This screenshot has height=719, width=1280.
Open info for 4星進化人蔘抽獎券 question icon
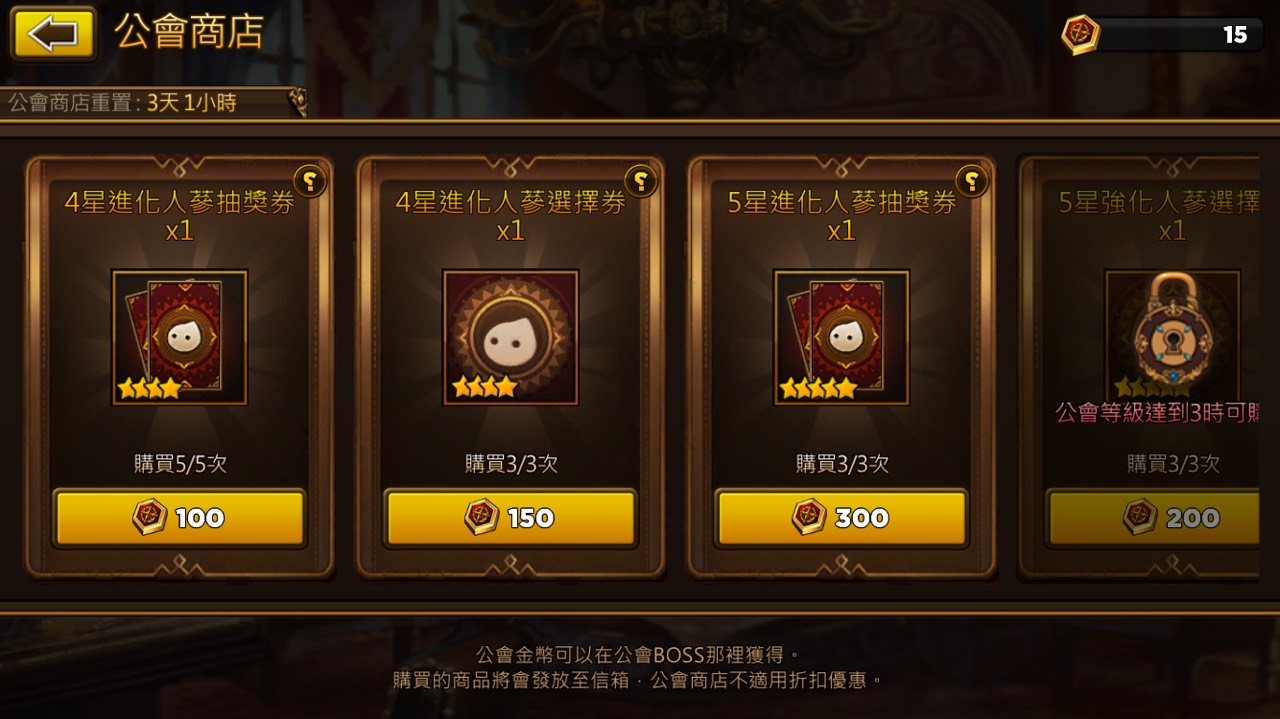(310, 181)
